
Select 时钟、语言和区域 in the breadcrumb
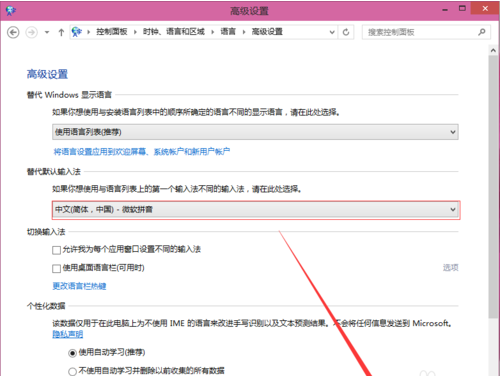pyautogui.click(x=174, y=32)
